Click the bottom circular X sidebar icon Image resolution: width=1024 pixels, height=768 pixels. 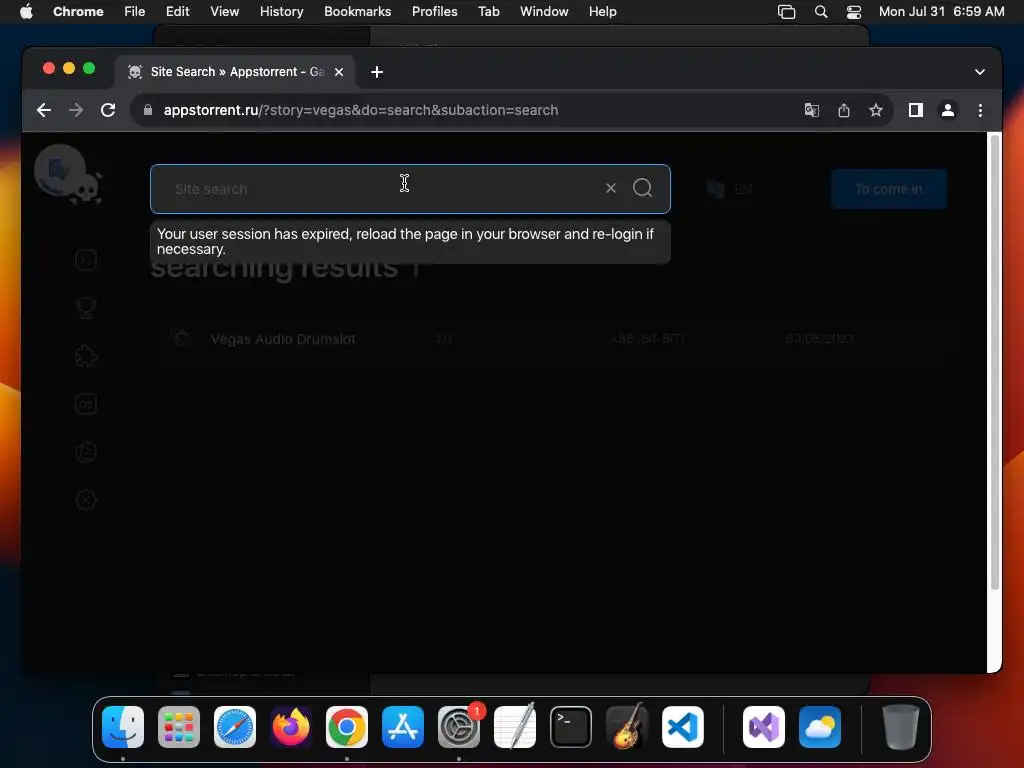click(86, 500)
